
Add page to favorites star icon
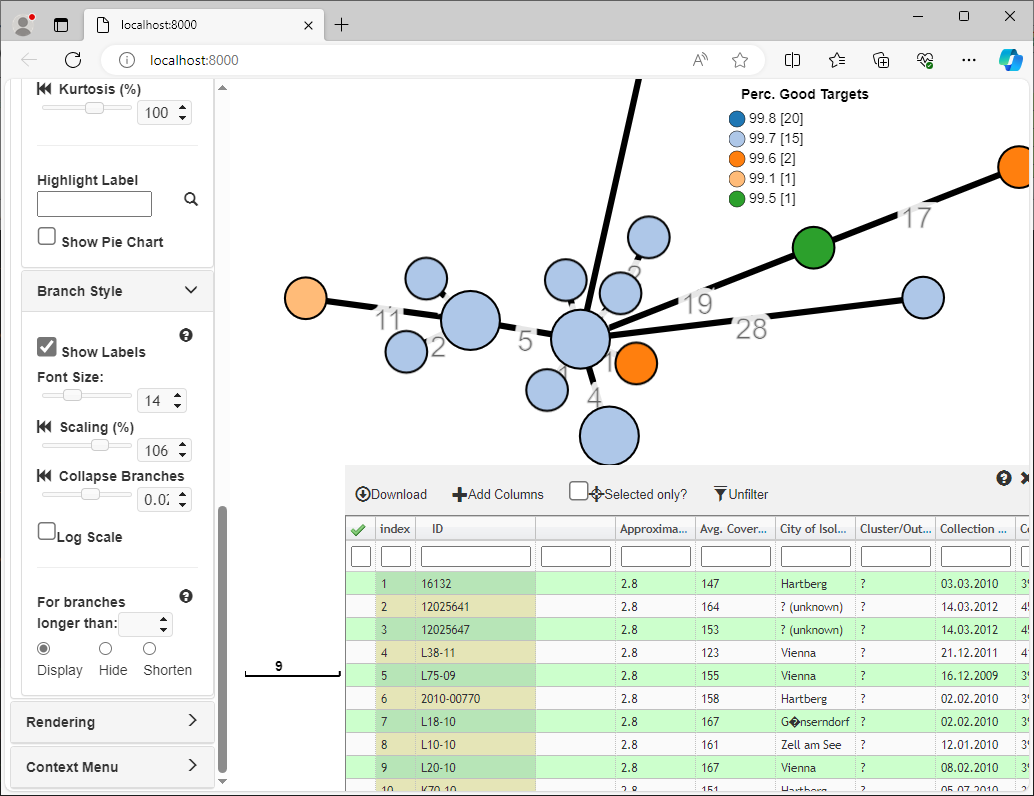[740, 60]
